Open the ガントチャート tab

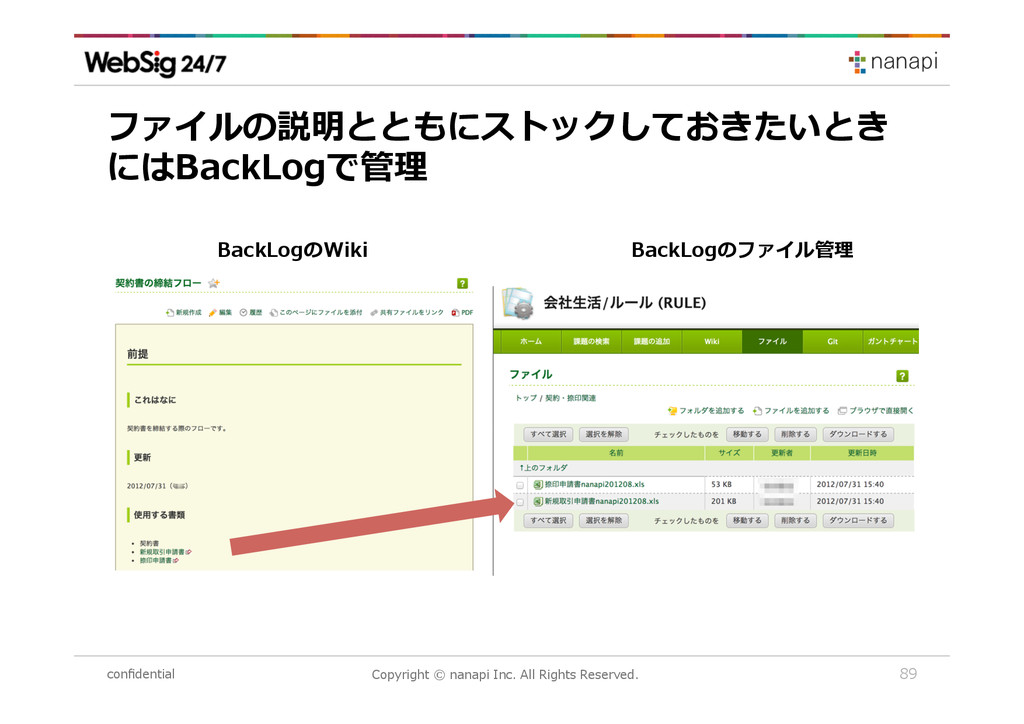[x=891, y=341]
